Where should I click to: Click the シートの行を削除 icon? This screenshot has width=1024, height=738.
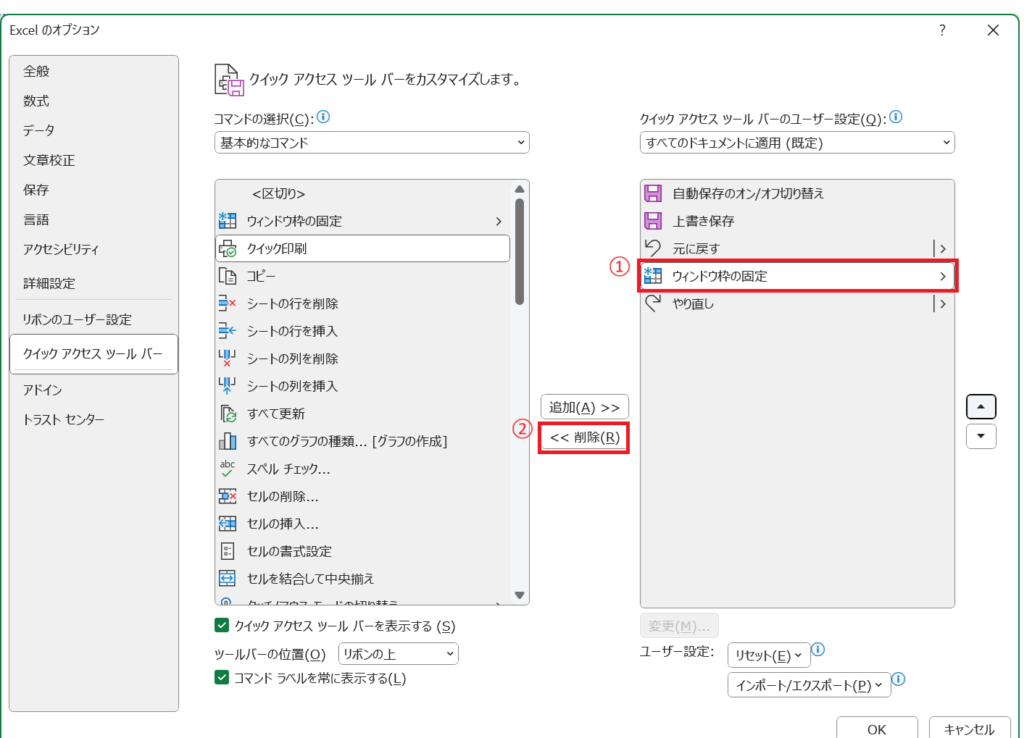coord(227,304)
